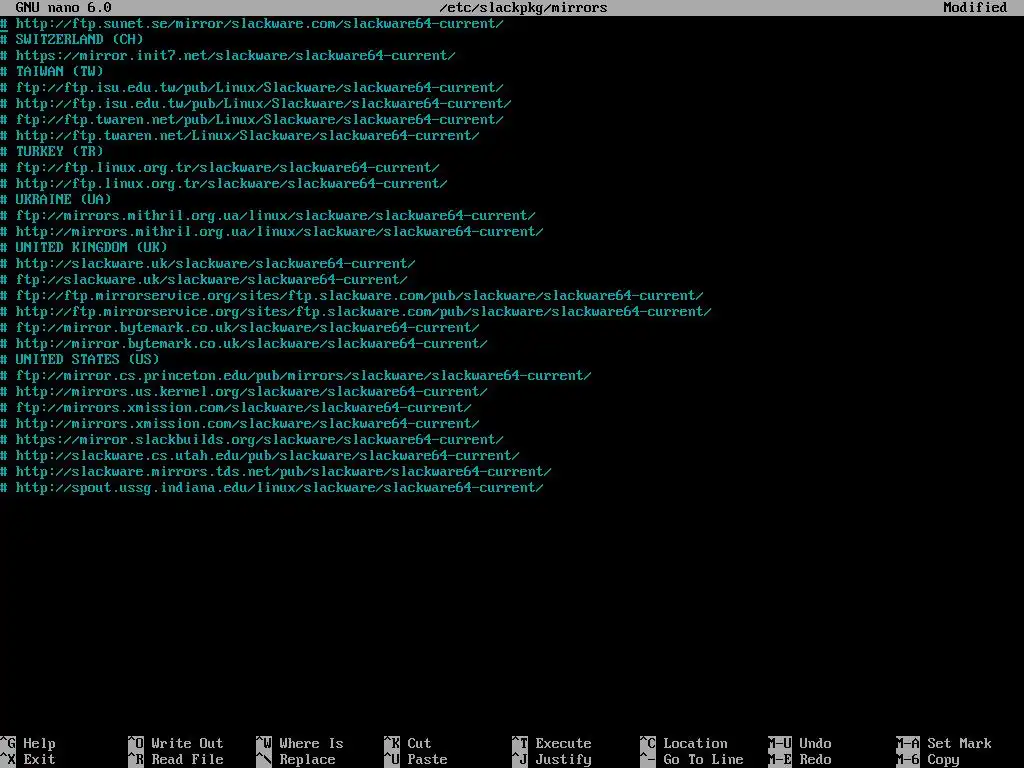Screen dimensions: 1024x768
Task: Click the TAIWAN (TW) heading line
Action: pyautogui.click(x=52, y=71)
